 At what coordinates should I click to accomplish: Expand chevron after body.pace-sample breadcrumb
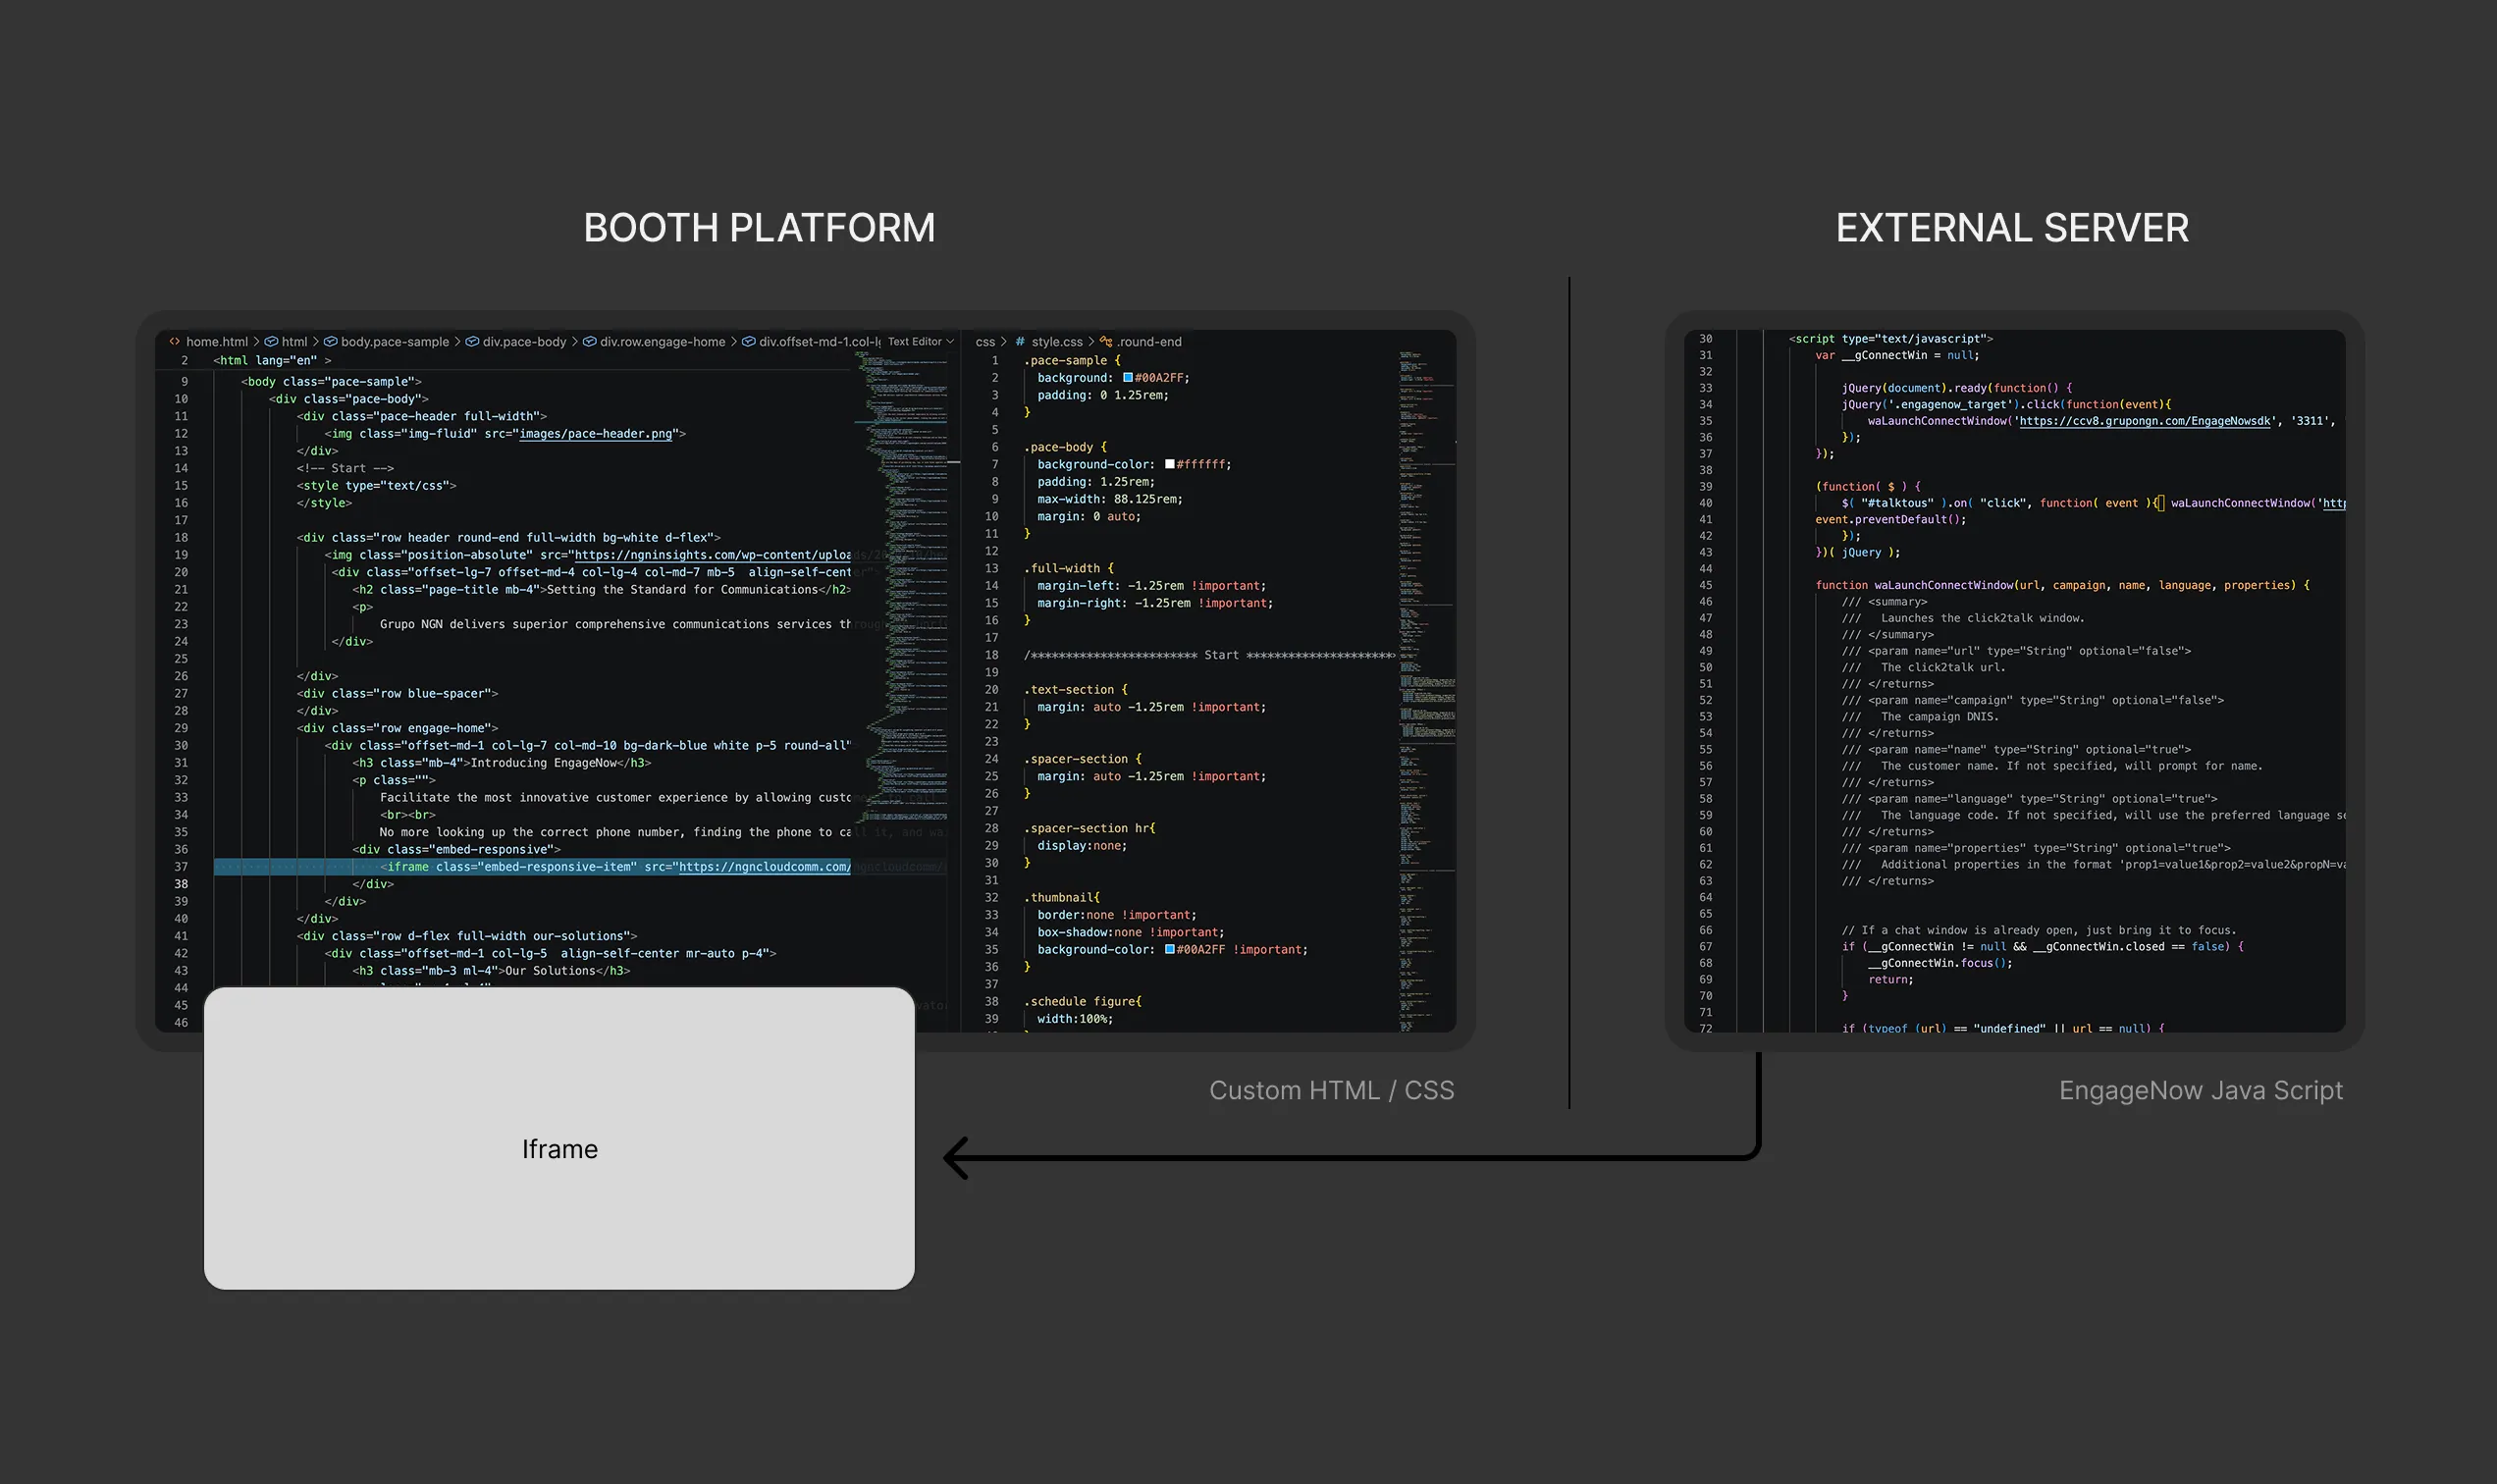458,342
